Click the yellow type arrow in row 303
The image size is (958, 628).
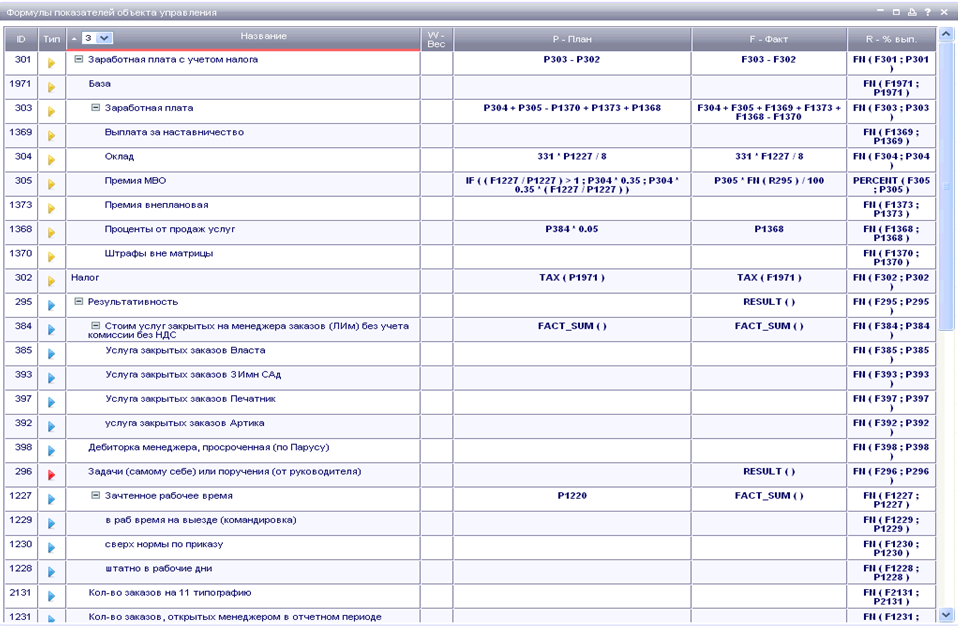point(51,111)
